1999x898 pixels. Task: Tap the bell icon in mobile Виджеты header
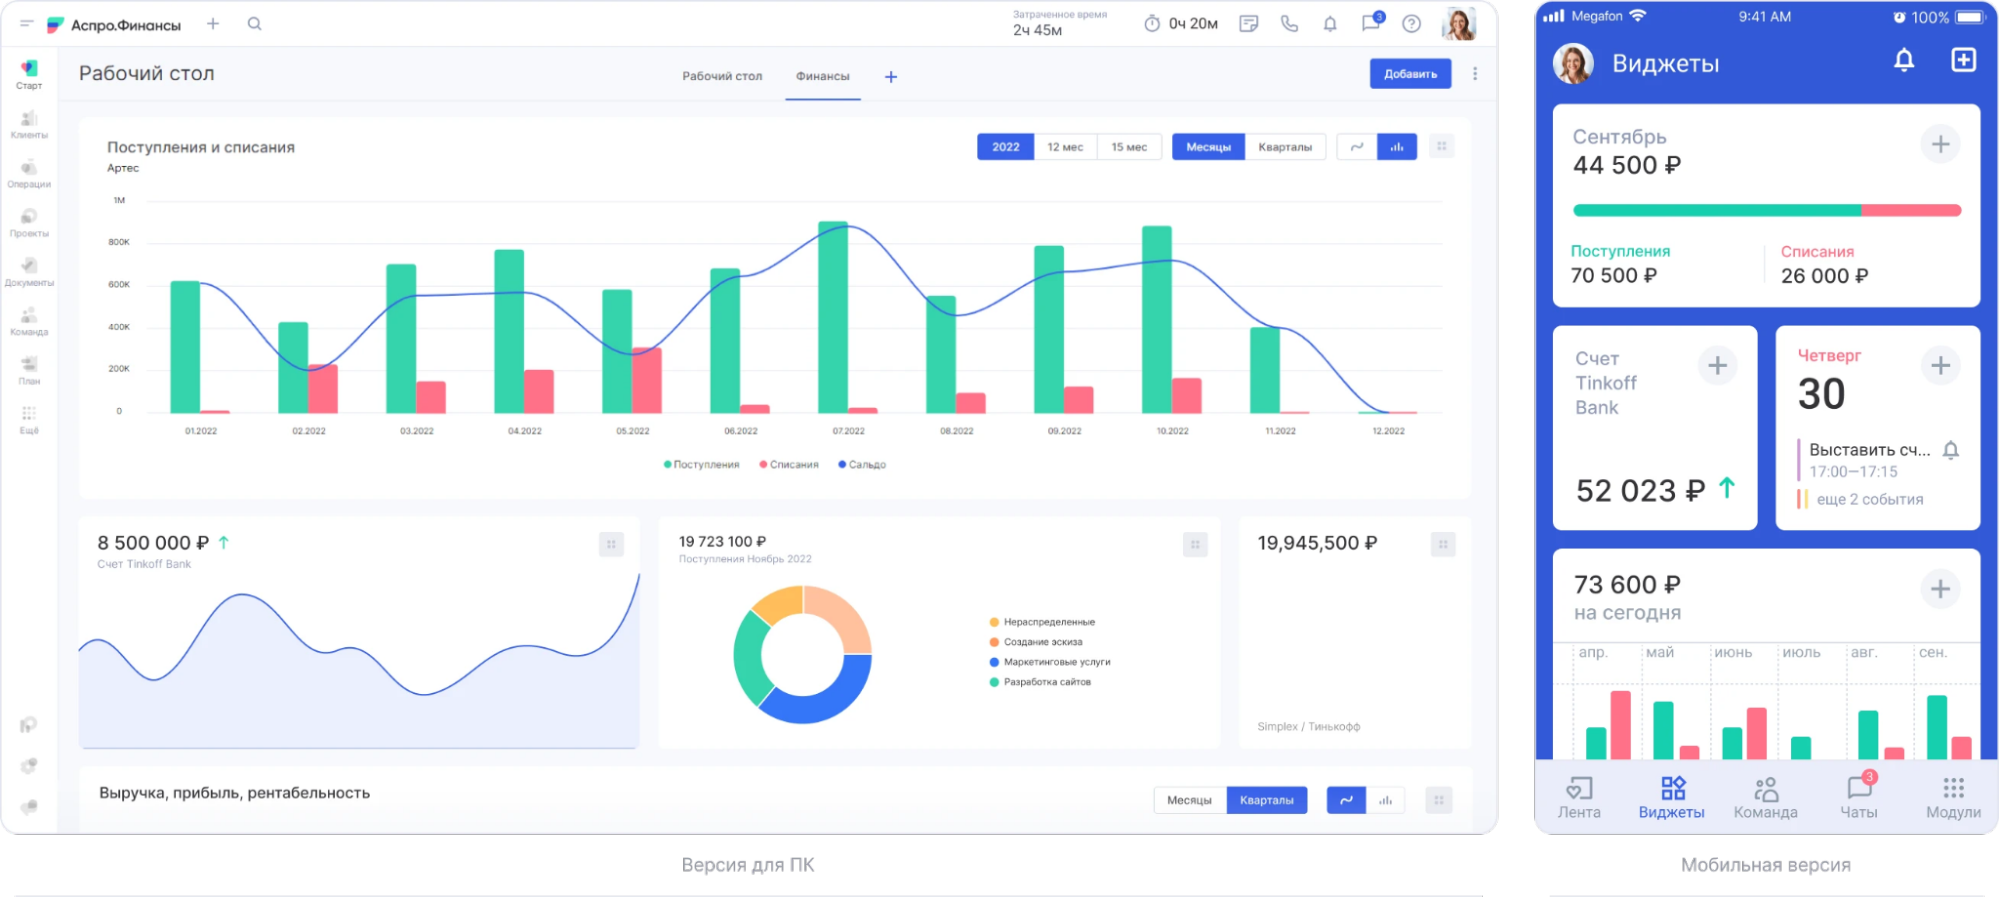(x=1904, y=61)
